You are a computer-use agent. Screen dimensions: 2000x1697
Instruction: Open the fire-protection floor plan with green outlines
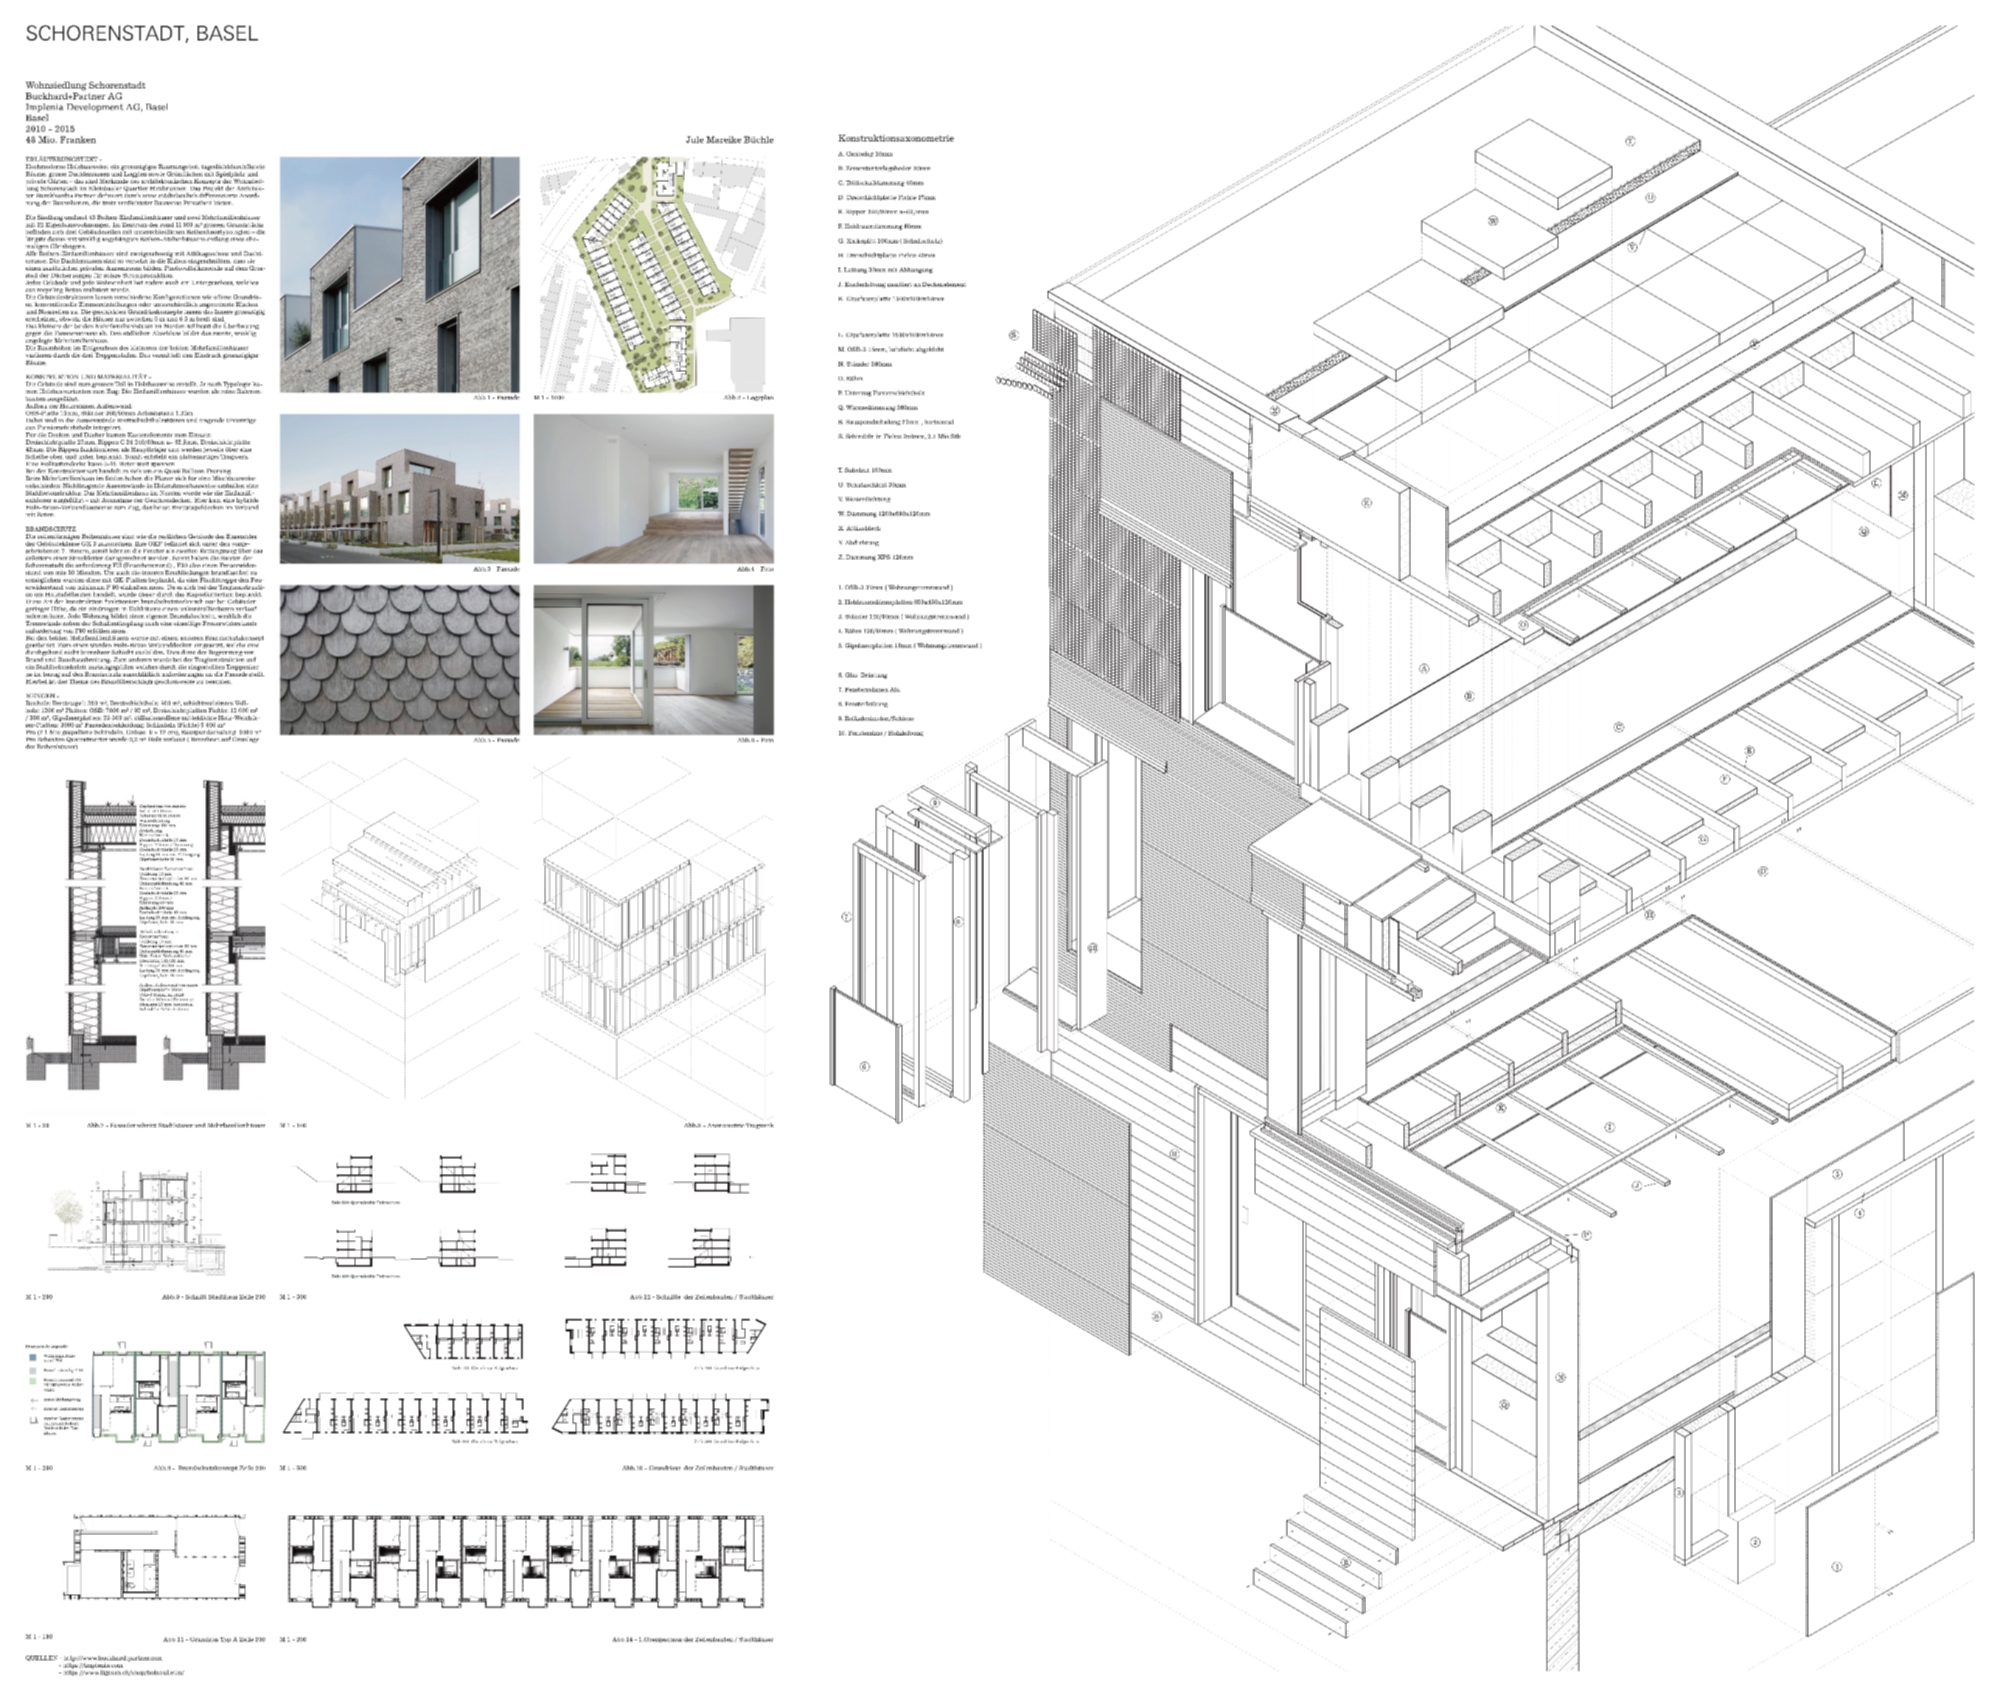pyautogui.click(x=180, y=1395)
